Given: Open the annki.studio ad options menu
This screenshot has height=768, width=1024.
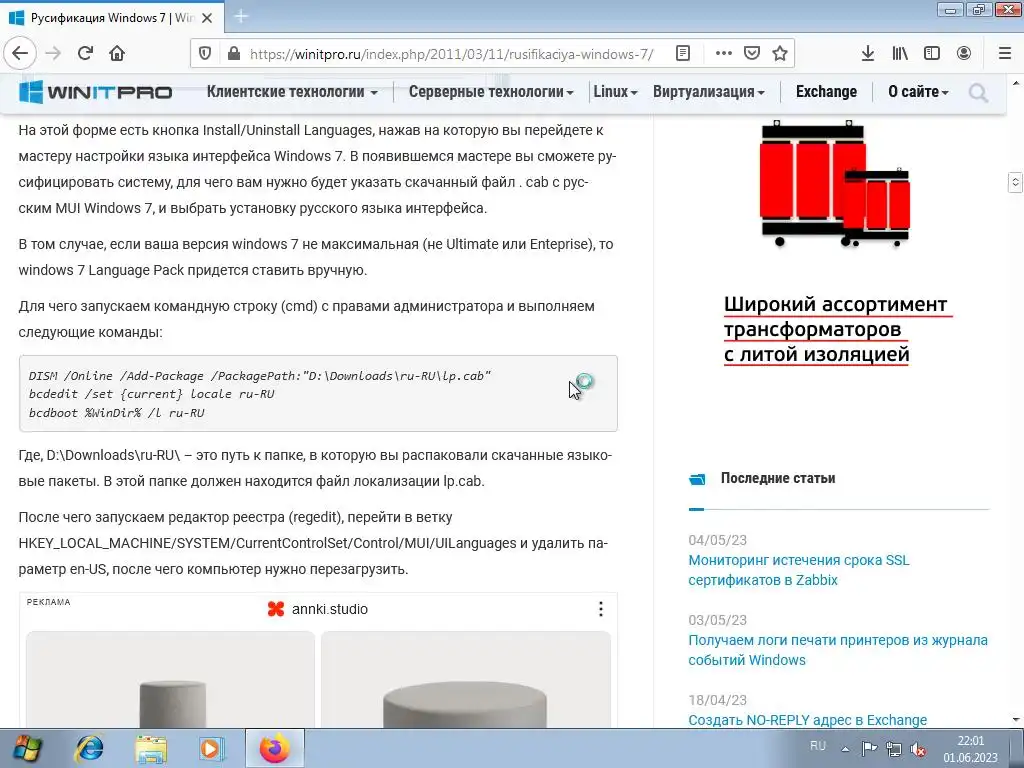Looking at the screenshot, I should (x=601, y=609).
